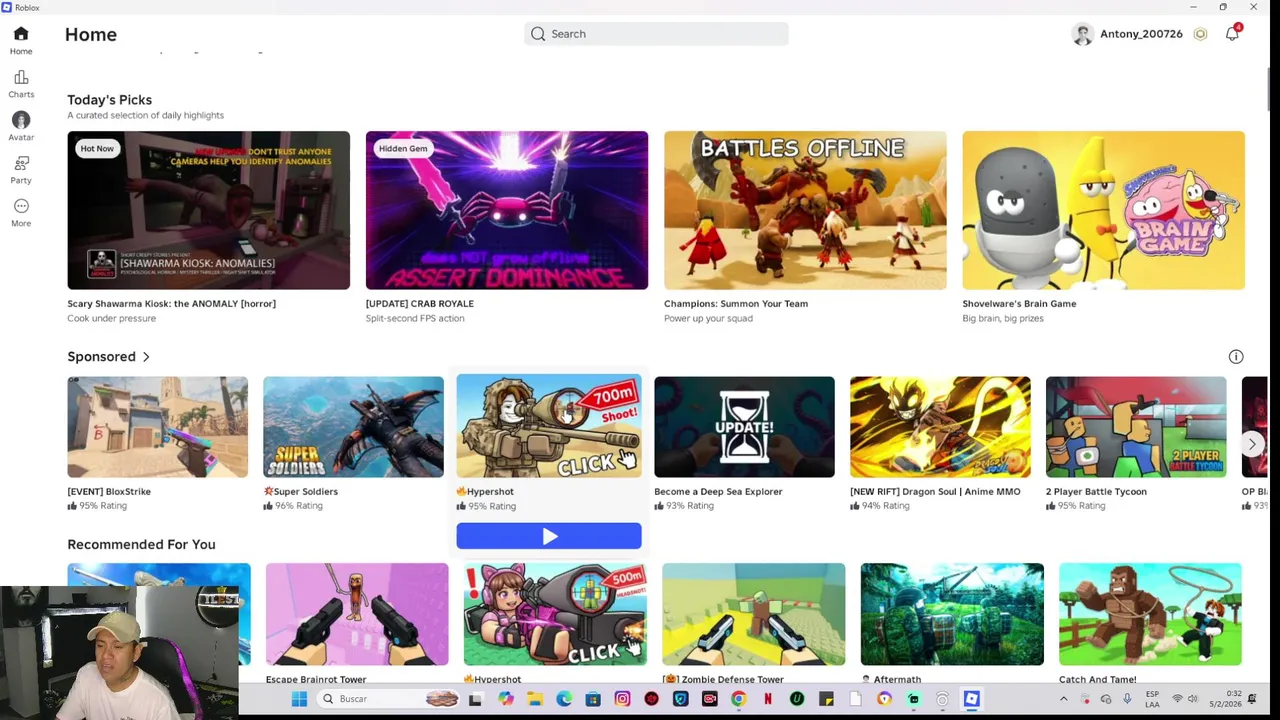Screen dimensions: 1280x720
Task: Click the Hidden Gem badge
Action: click(x=403, y=149)
